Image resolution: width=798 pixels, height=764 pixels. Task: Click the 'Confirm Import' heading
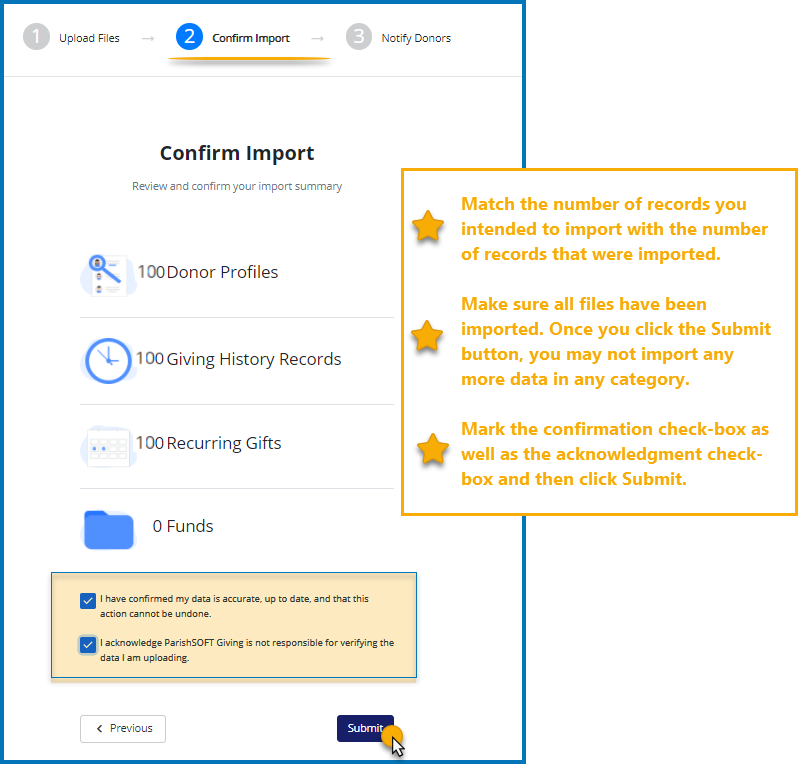tap(237, 153)
